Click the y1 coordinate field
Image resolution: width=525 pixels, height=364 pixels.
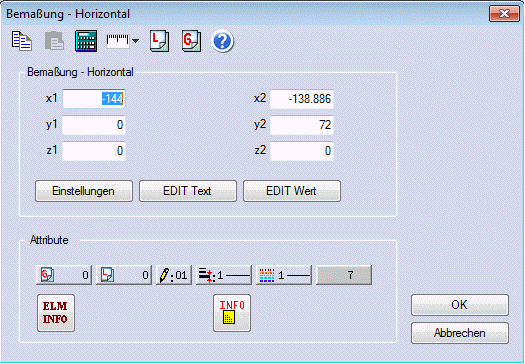(94, 125)
